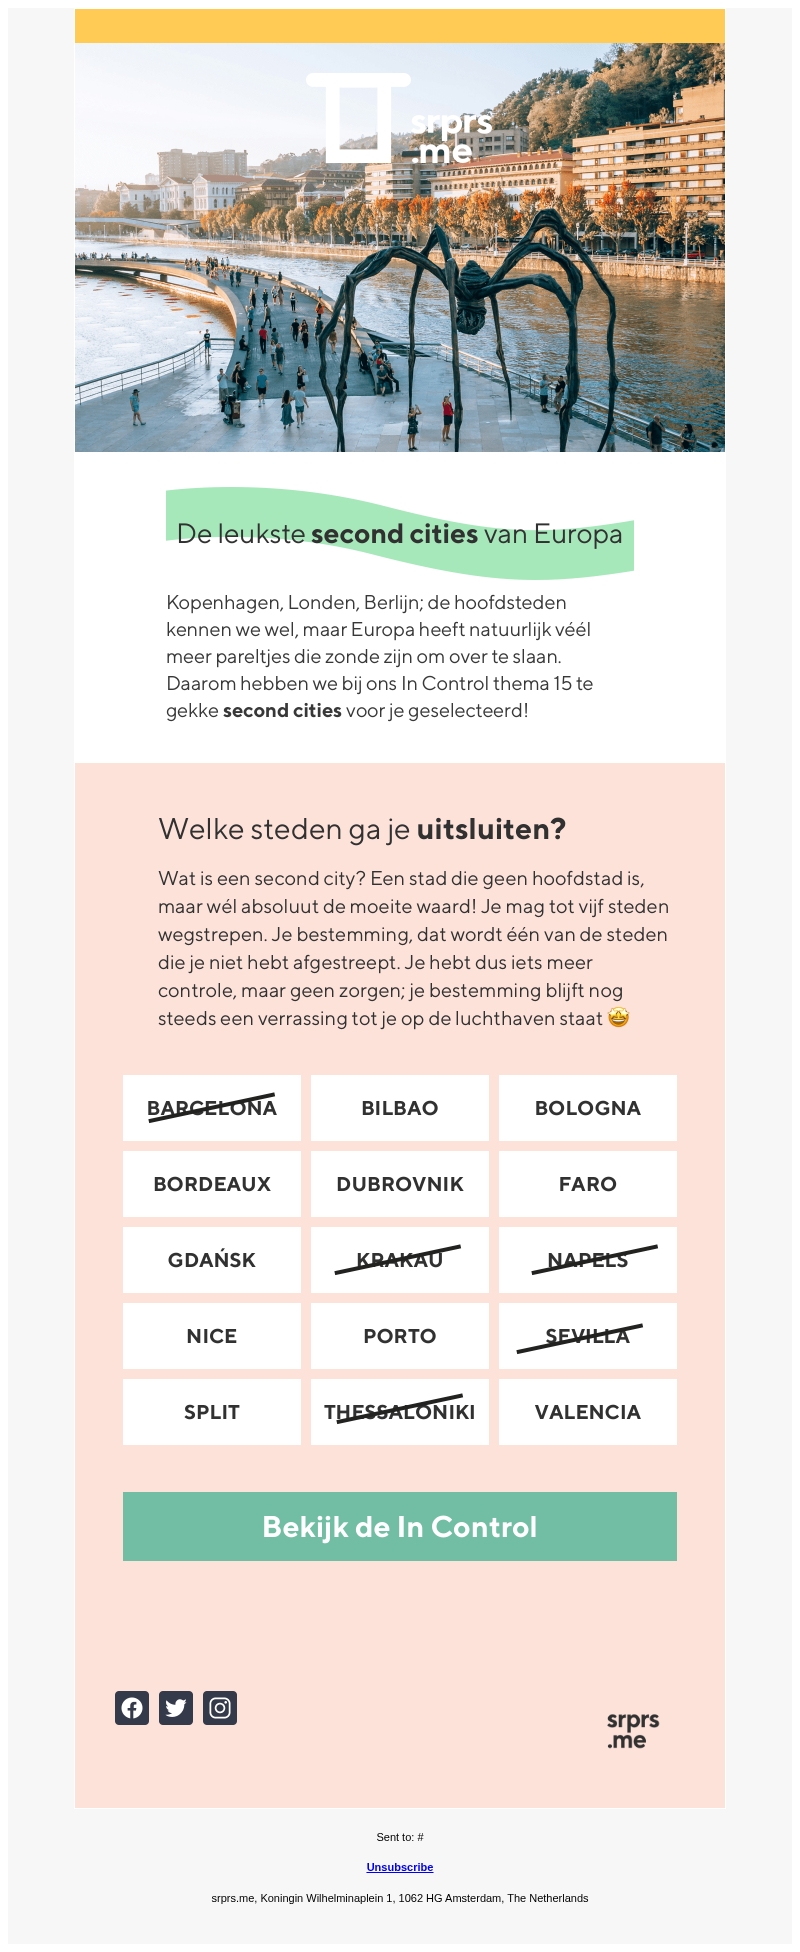This screenshot has width=800, height=1952.
Task: Toggle the crossed-out Thessaloniki city tile
Action: 400,1412
